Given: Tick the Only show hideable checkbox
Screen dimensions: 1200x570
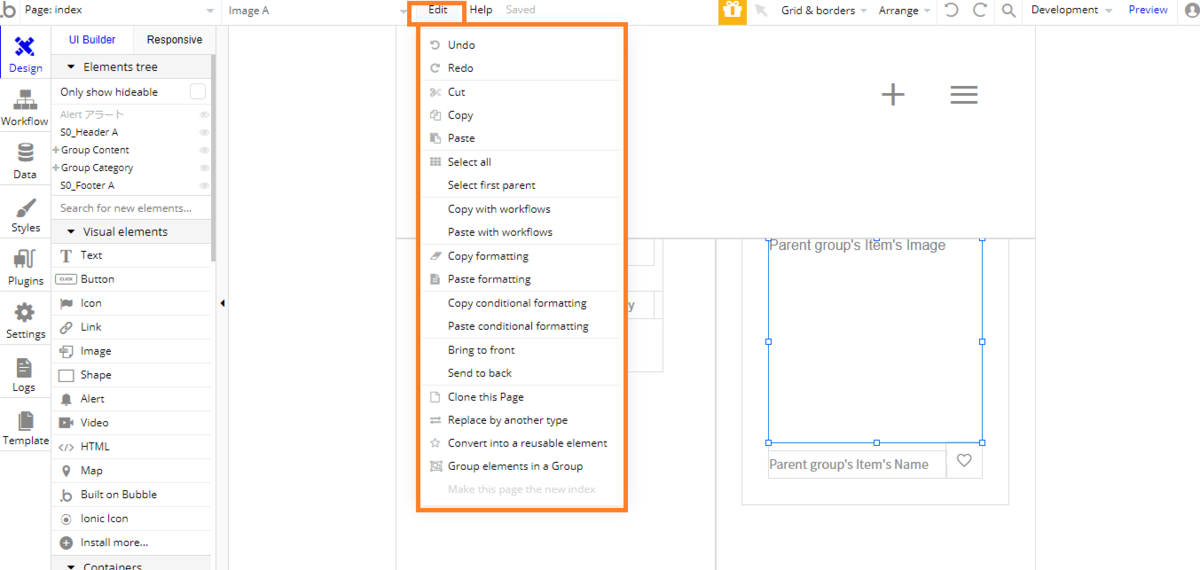Looking at the screenshot, I should pos(198,92).
